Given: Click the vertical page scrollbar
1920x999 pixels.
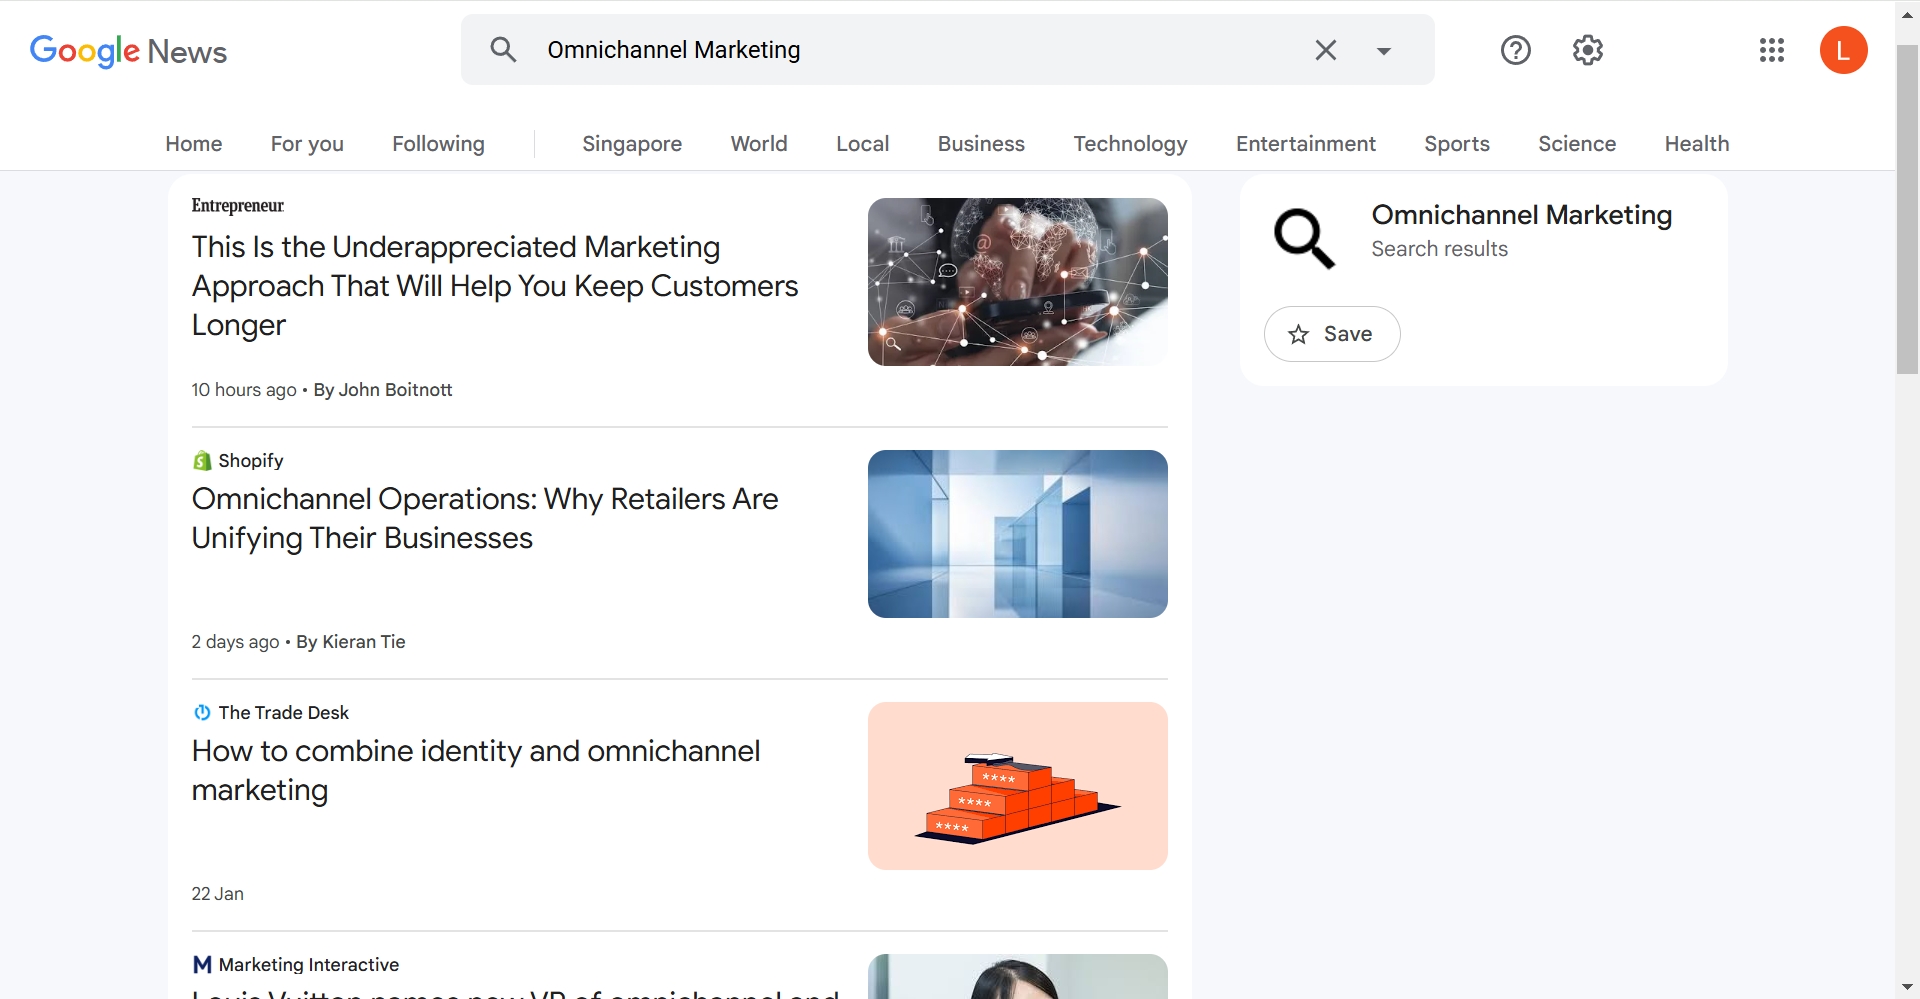Looking at the screenshot, I should [1907, 210].
